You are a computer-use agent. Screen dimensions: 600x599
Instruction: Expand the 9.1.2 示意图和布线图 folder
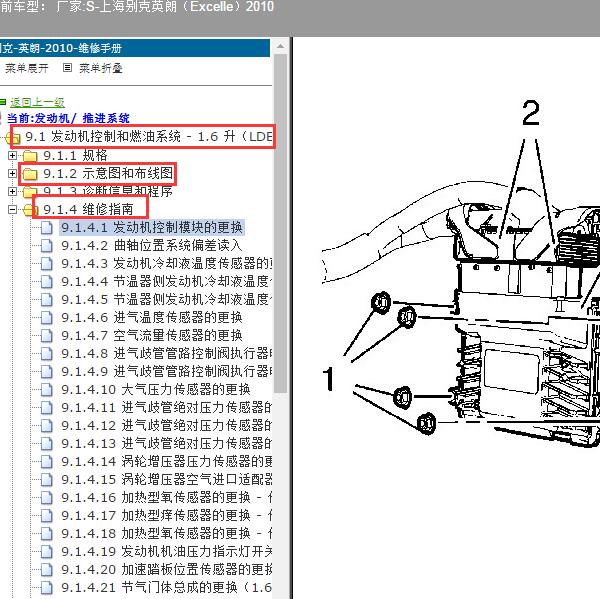[12, 173]
